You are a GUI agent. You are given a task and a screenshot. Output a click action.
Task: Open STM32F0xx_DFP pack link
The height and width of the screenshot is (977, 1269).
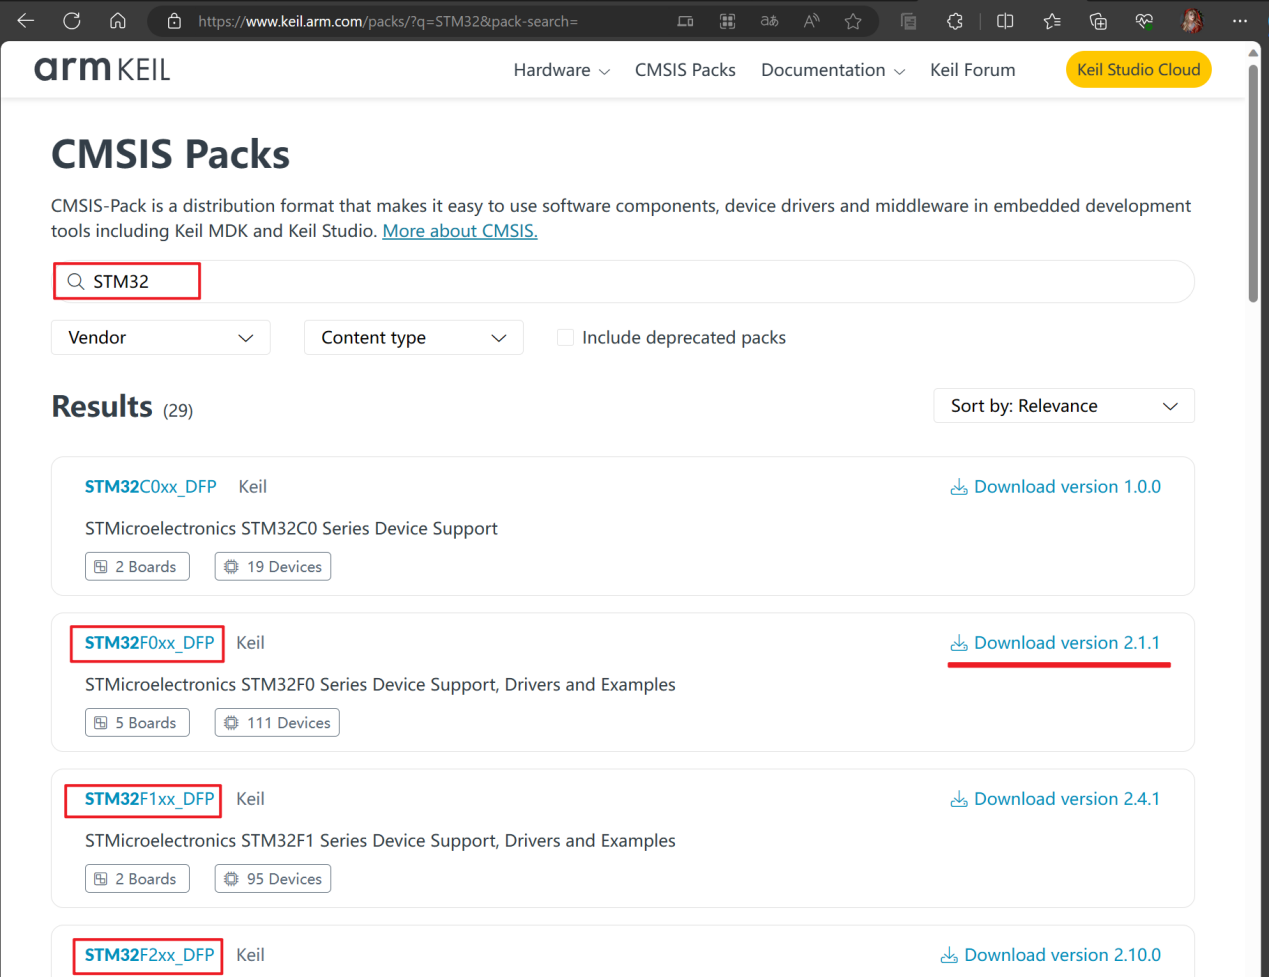pos(149,643)
